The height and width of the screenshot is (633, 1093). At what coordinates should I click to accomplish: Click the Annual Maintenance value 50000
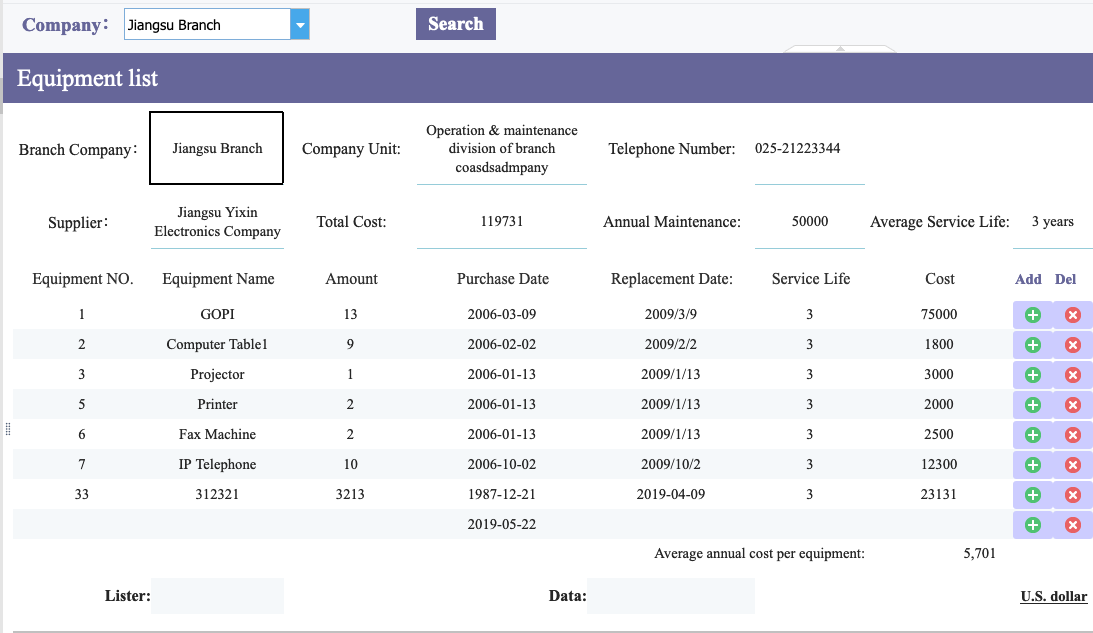[810, 221]
